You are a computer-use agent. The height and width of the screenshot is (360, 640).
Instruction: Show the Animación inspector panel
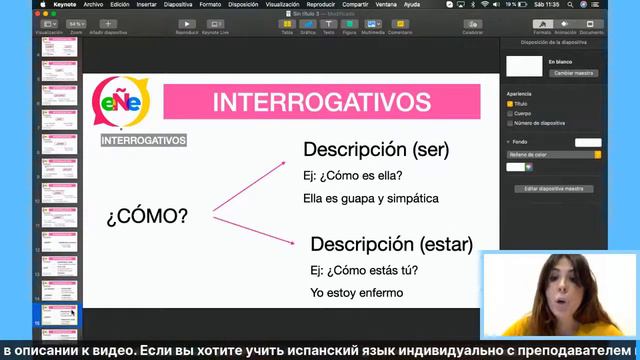pos(565,24)
